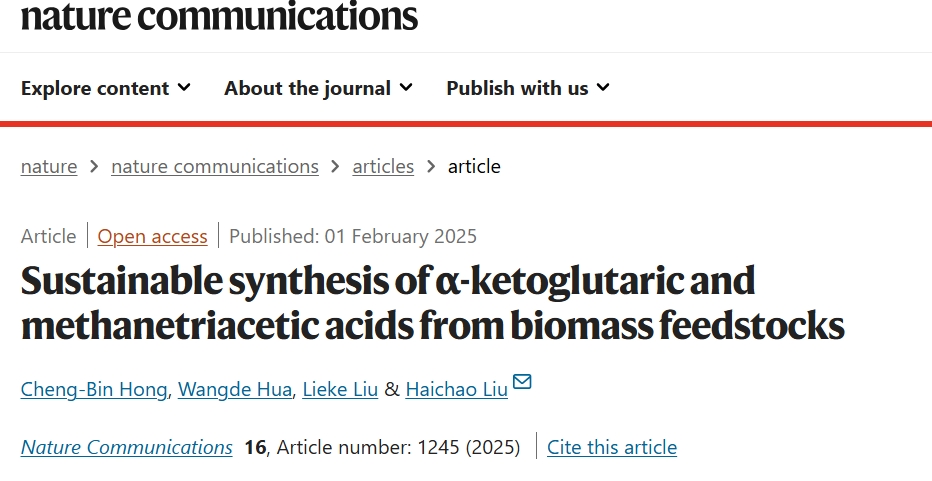Image resolution: width=932 pixels, height=481 pixels.
Task: Click the chevron next to About the journal
Action: 406,87
